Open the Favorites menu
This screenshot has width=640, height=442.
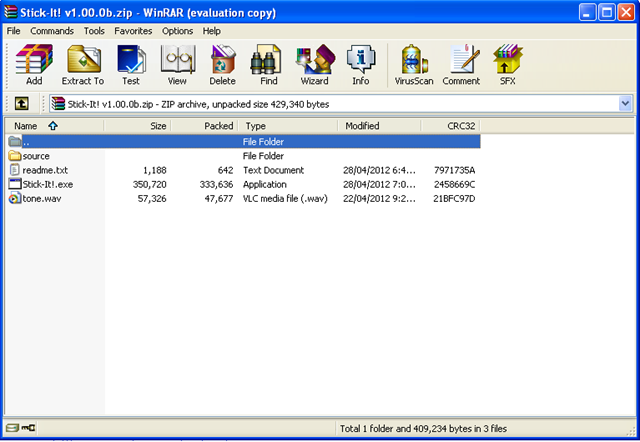click(x=133, y=31)
